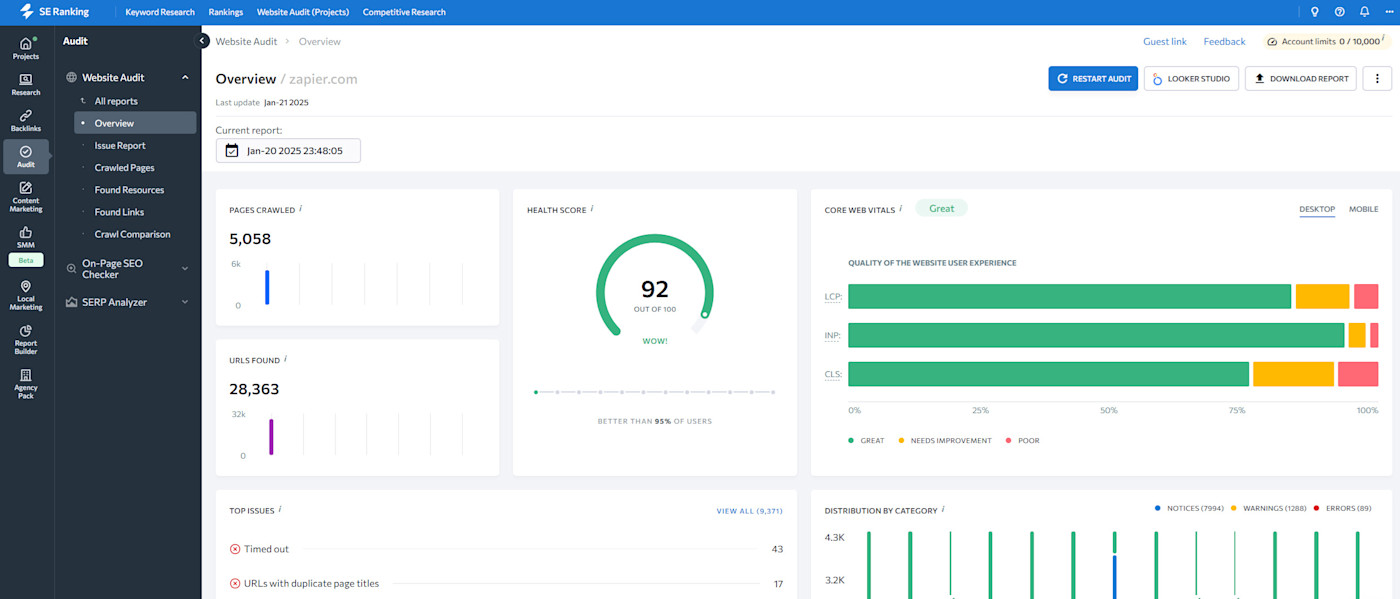Image resolution: width=1400 pixels, height=599 pixels.
Task: Click the CLS metric label
Action: (x=833, y=375)
